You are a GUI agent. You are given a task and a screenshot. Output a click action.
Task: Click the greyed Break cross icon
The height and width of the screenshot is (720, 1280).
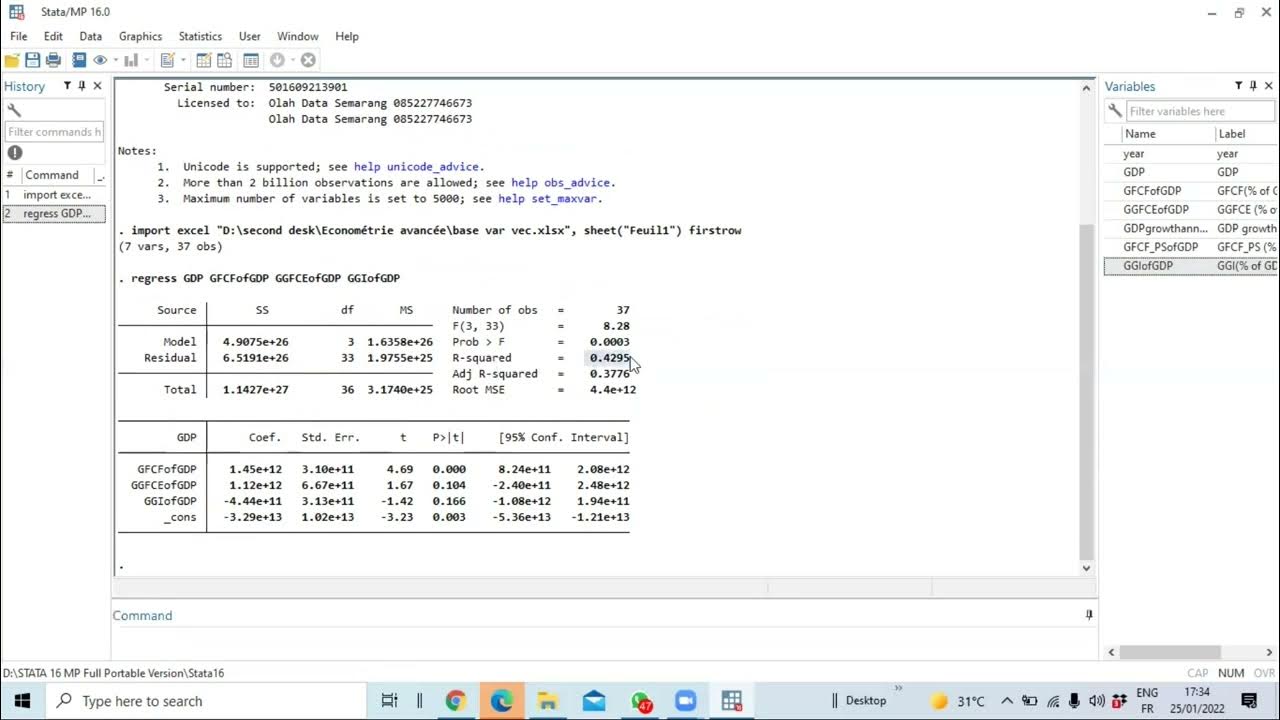click(x=308, y=60)
